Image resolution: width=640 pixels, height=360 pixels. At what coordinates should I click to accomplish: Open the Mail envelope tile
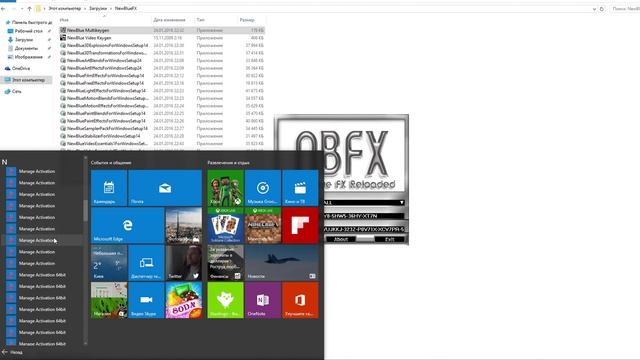tap(165, 188)
